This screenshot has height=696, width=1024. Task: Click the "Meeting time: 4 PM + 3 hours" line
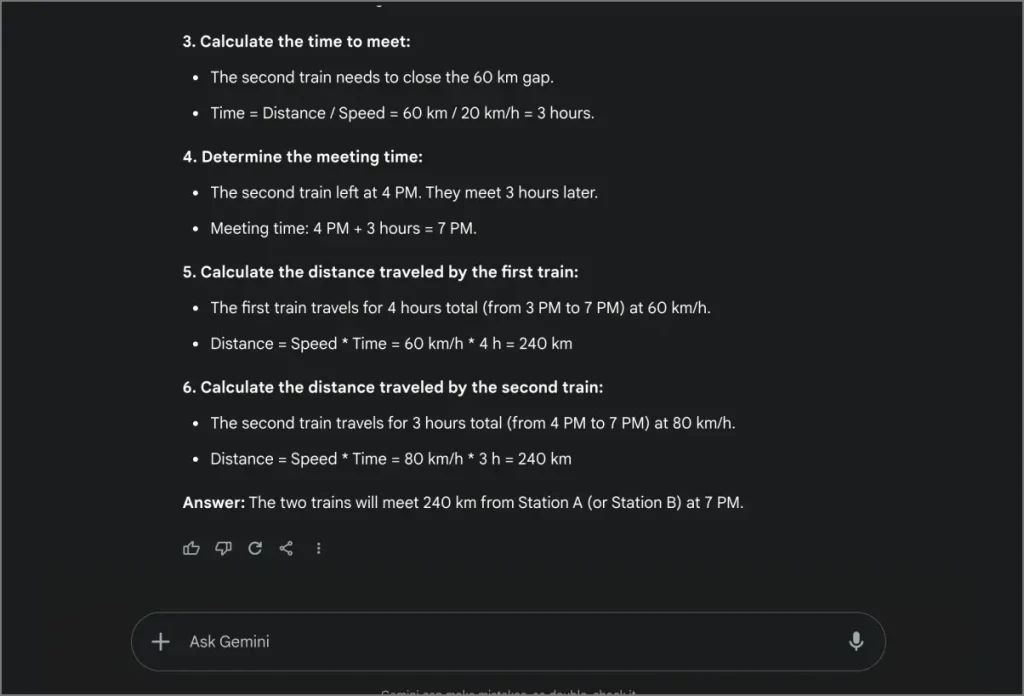click(x=343, y=228)
